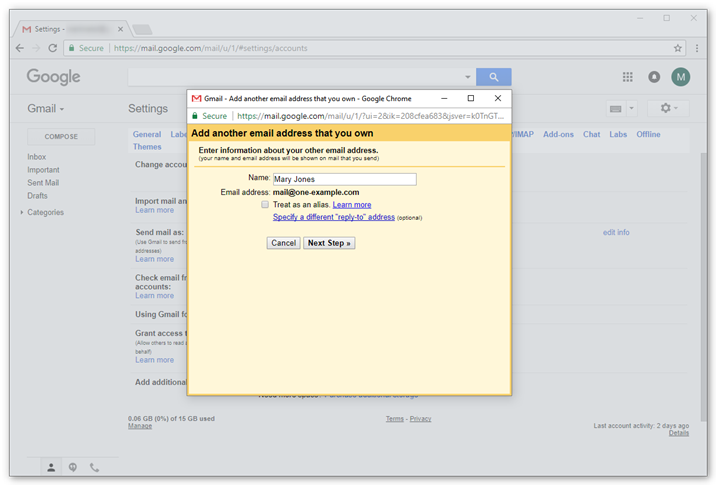Image resolution: width=716 pixels, height=485 pixels.
Task: Switch to Chat settings tab
Action: click(591, 134)
